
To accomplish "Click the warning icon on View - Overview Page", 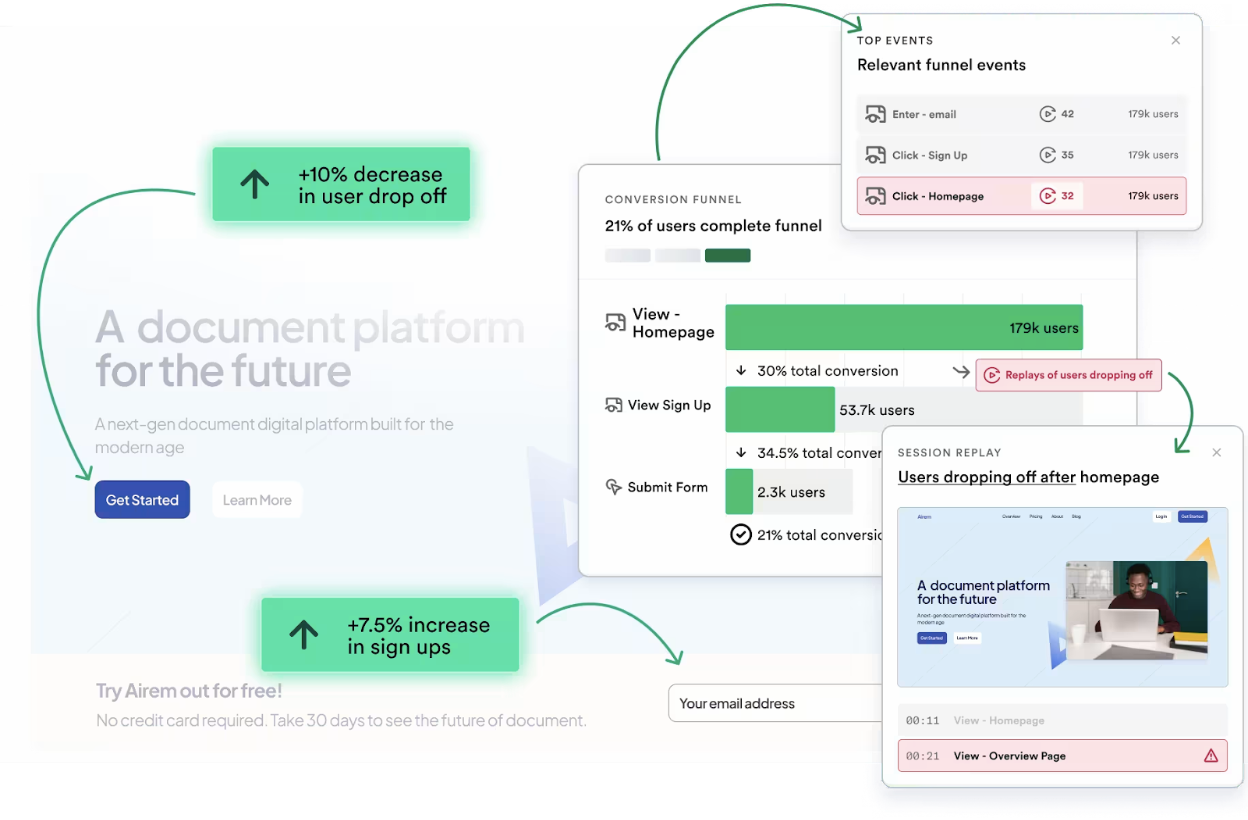I will [x=1211, y=756].
